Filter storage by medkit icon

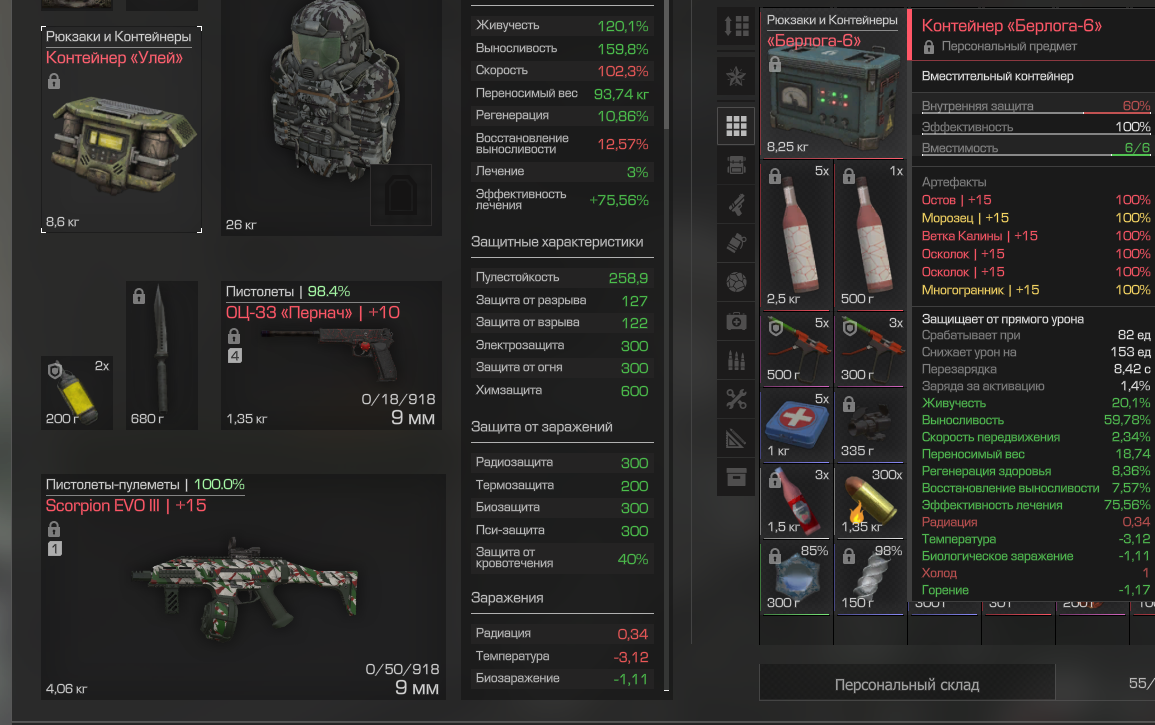[736, 321]
